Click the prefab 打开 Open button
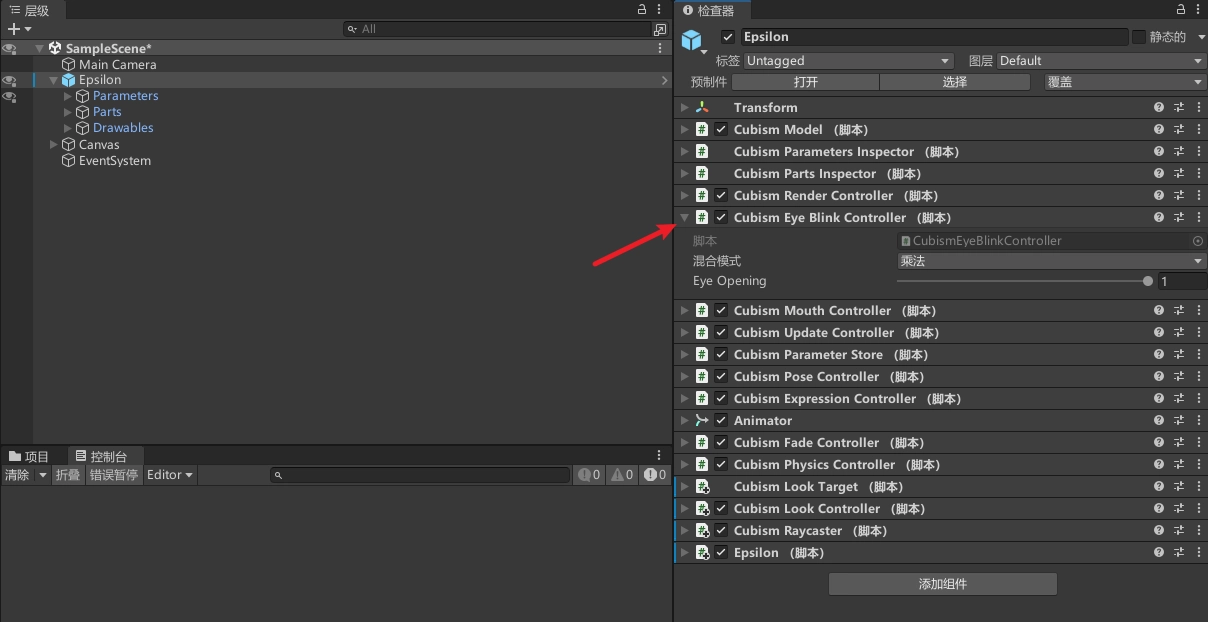 tap(805, 82)
